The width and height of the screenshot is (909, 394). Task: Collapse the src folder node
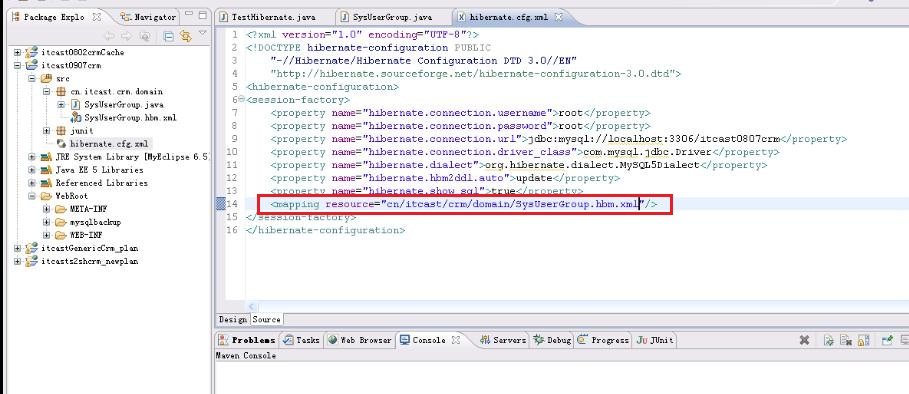tap(32, 78)
